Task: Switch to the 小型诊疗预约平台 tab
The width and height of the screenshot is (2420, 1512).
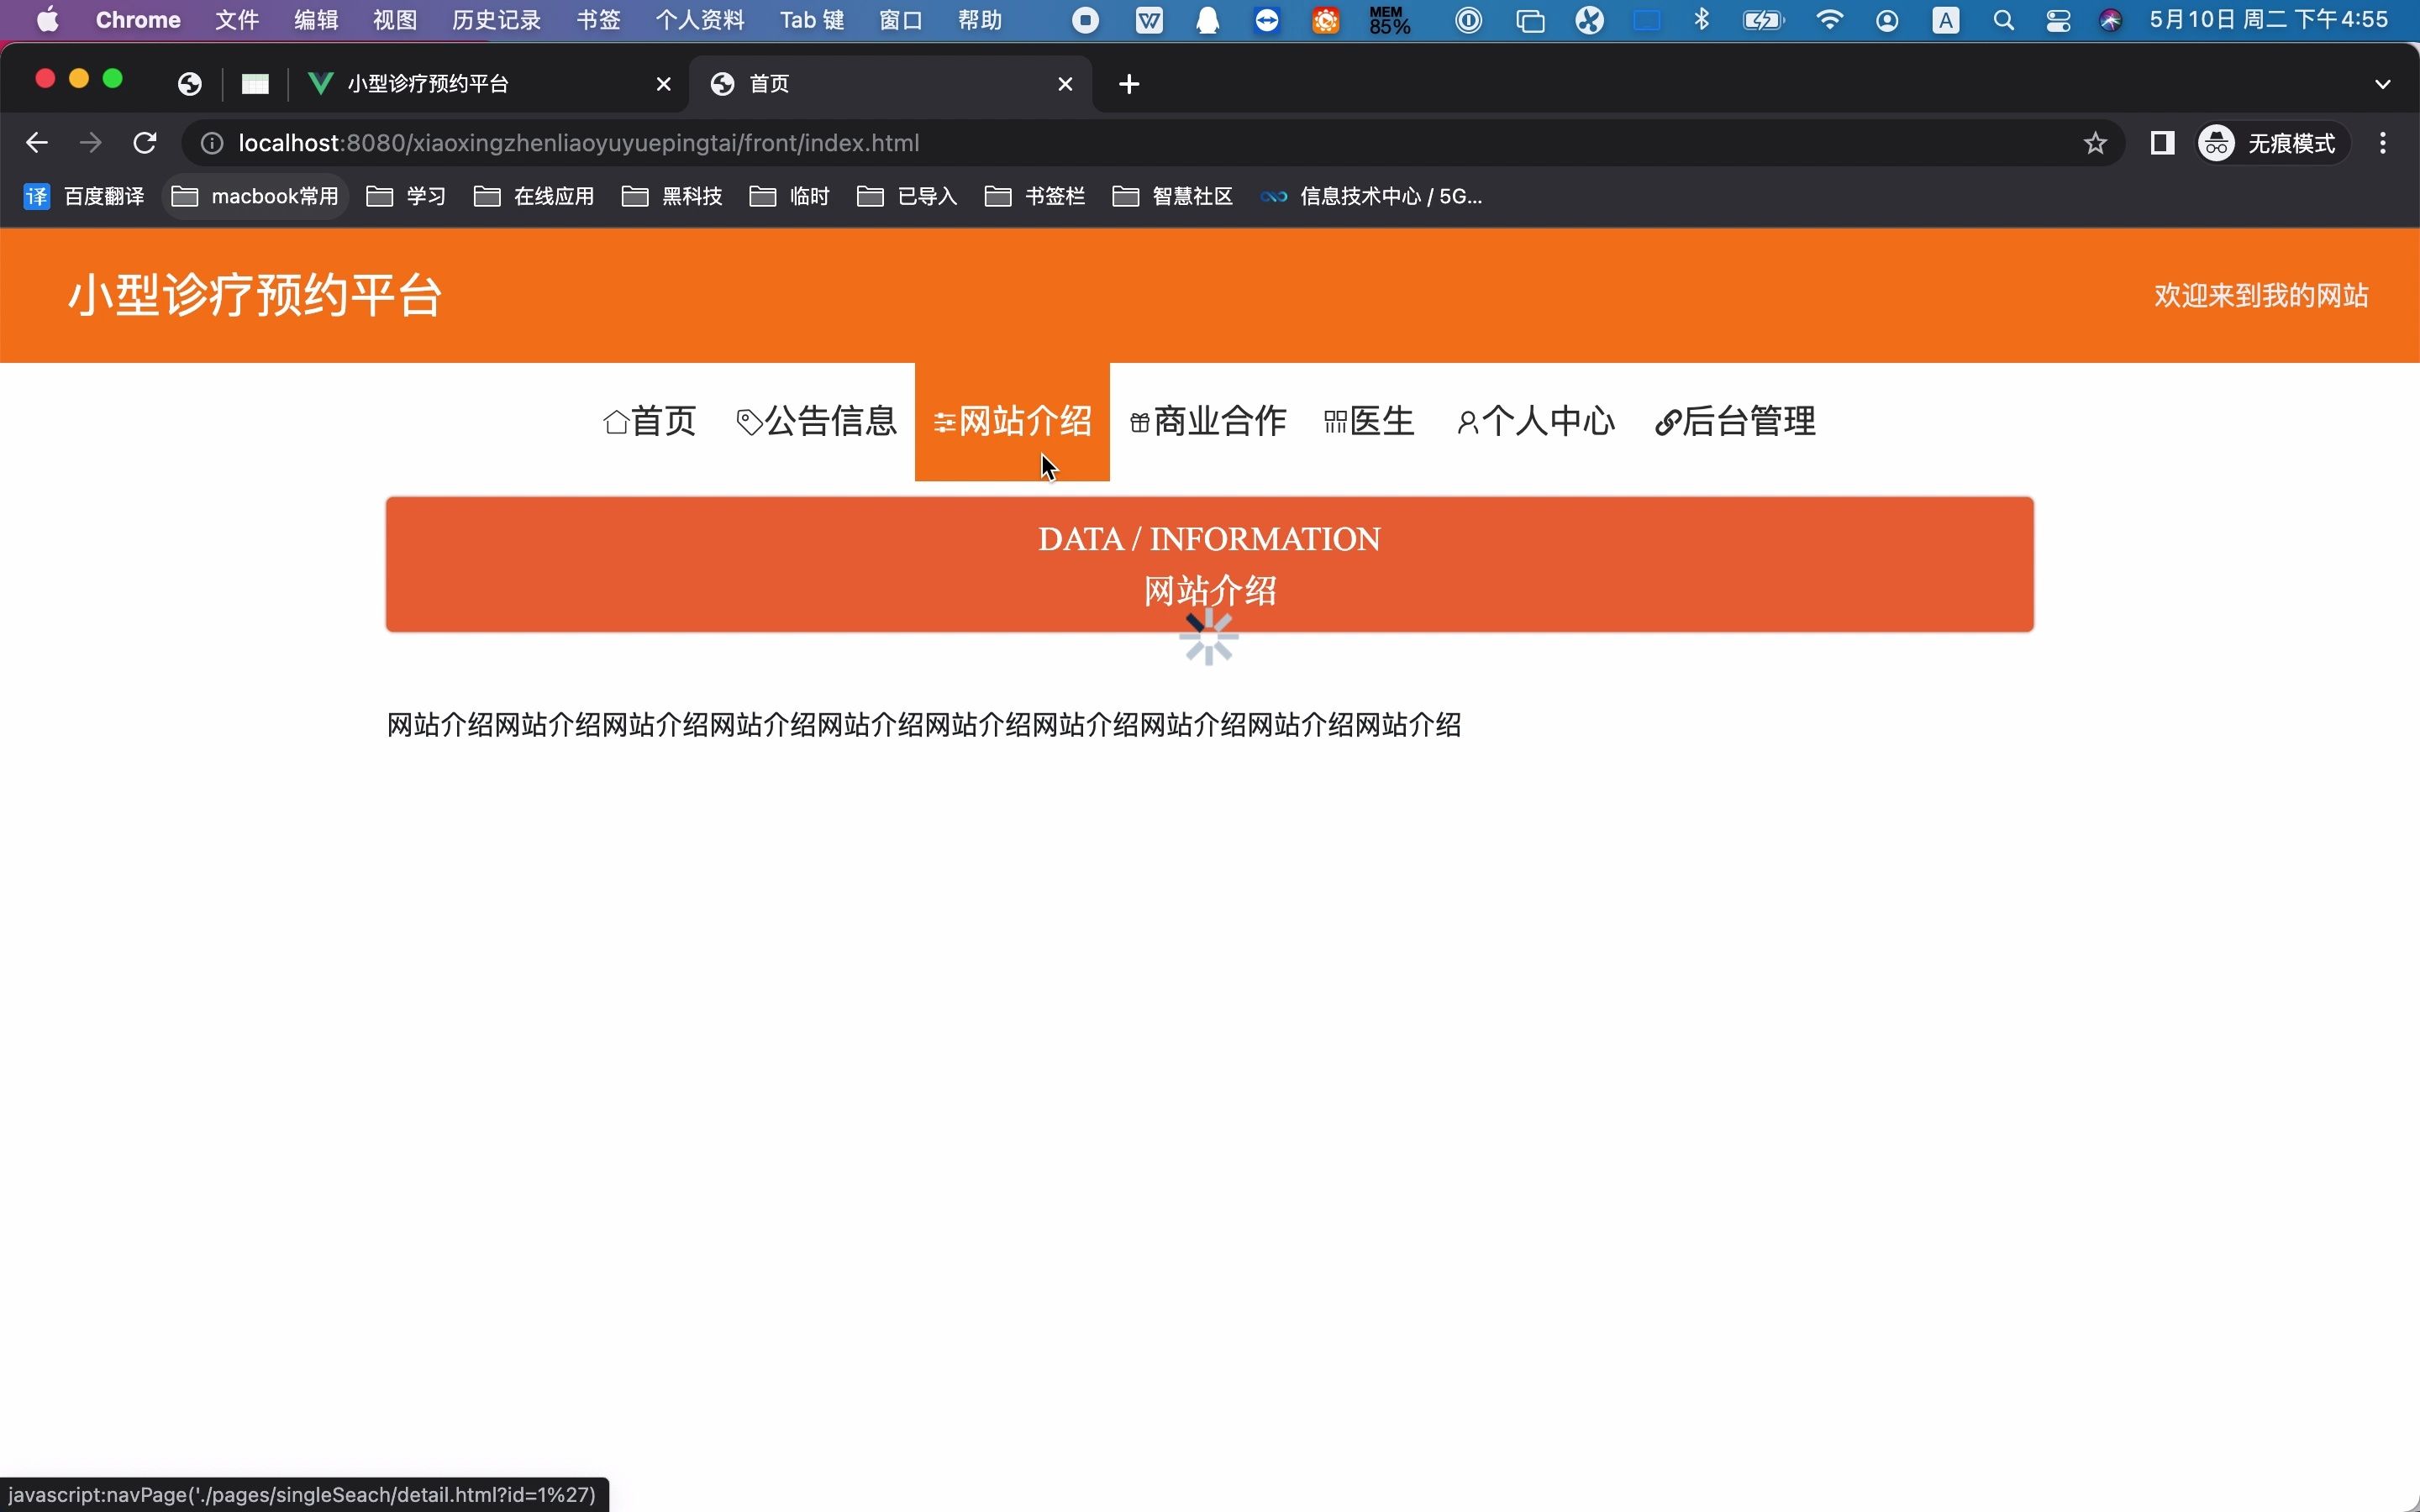Action: [x=490, y=84]
